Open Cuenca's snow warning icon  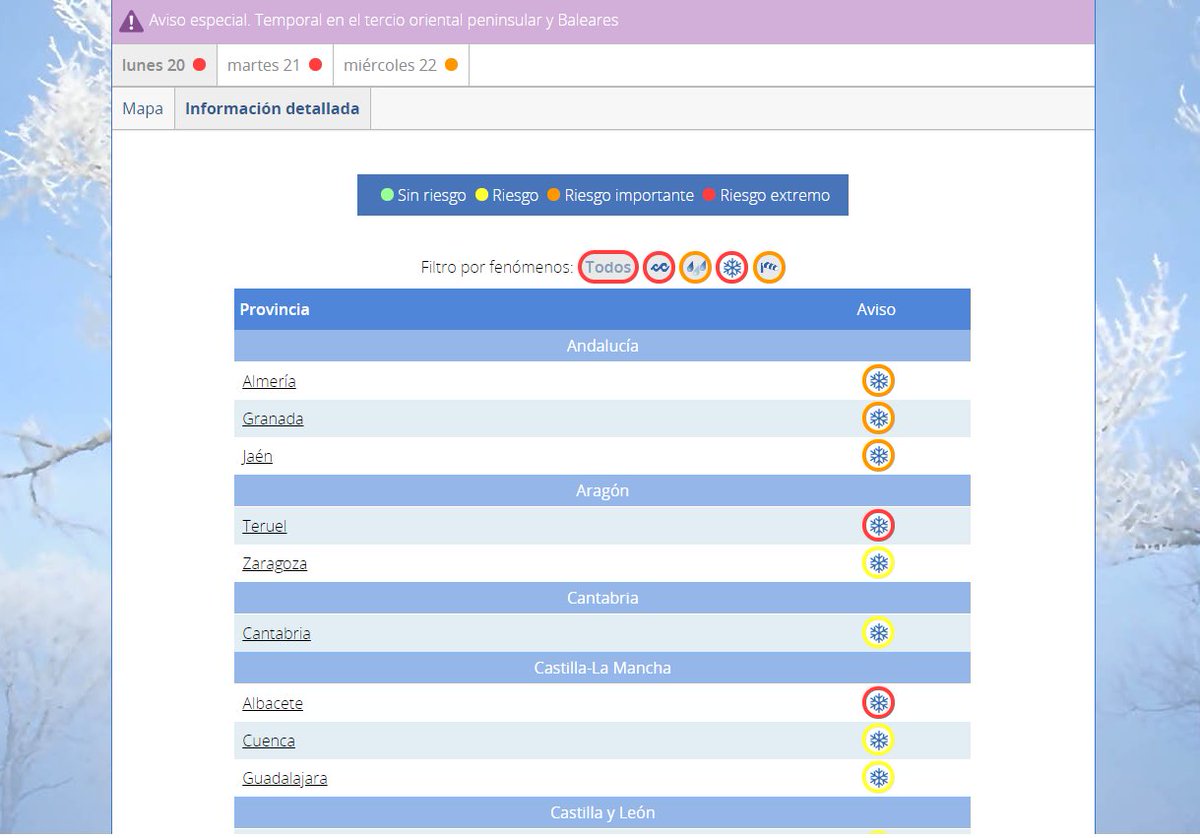click(x=878, y=740)
